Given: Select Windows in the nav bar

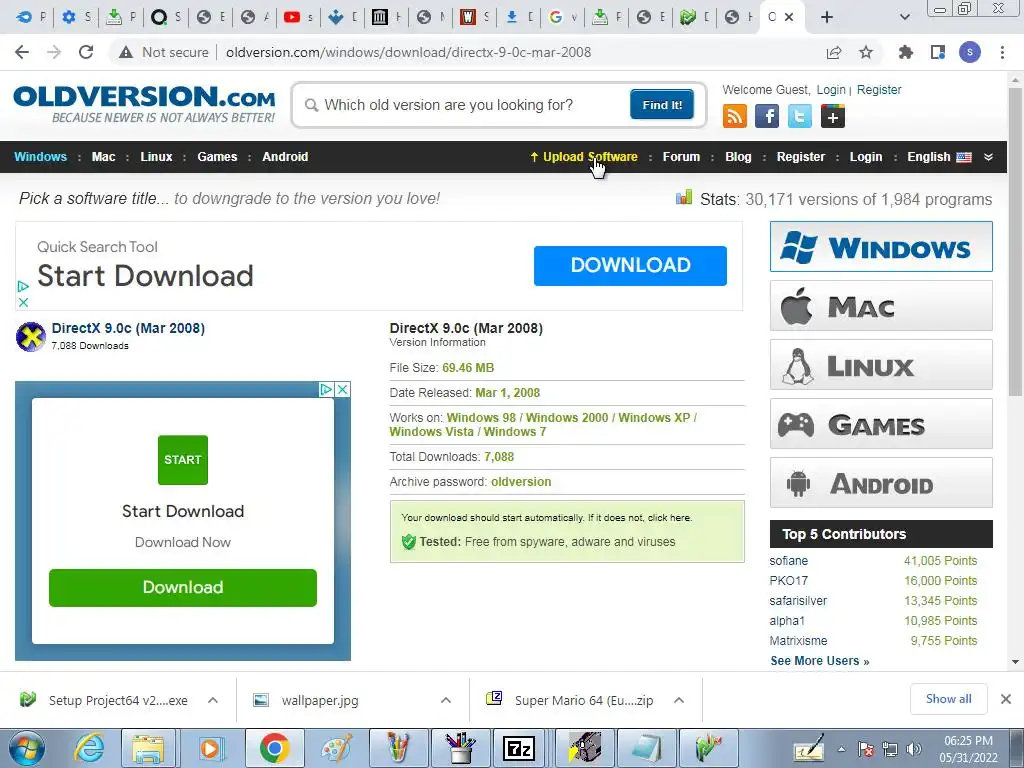Looking at the screenshot, I should [x=40, y=157].
